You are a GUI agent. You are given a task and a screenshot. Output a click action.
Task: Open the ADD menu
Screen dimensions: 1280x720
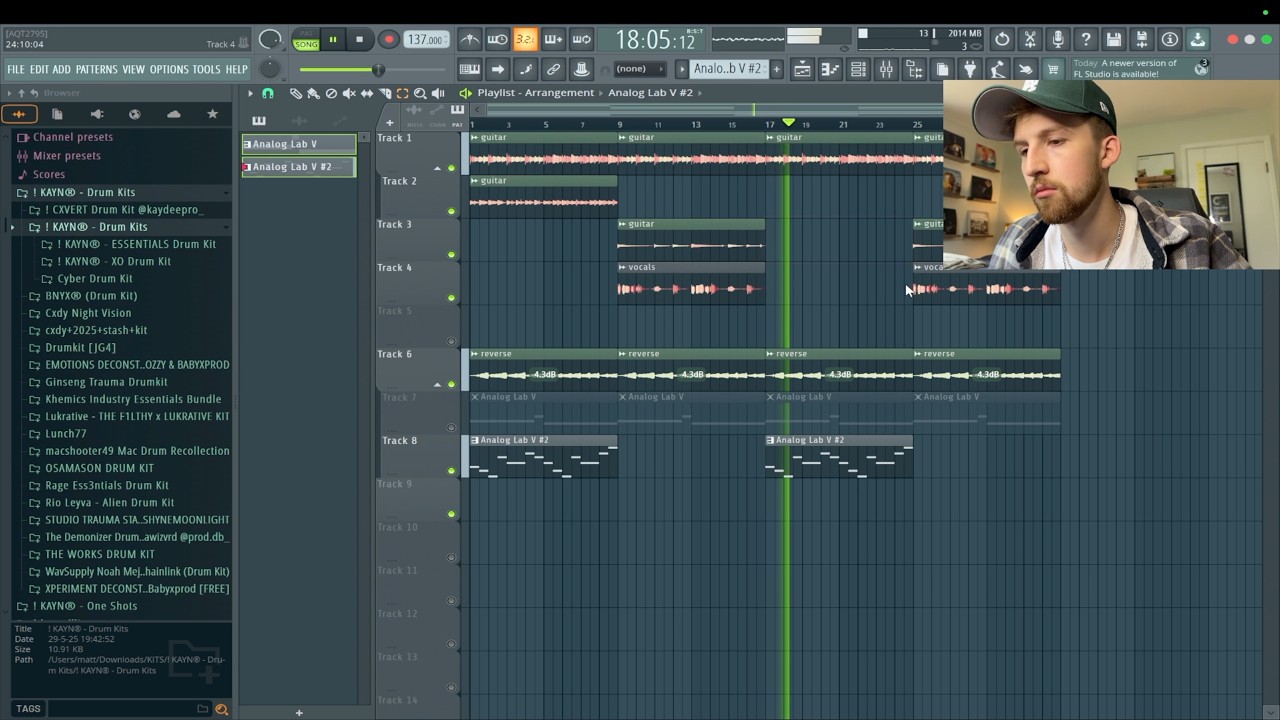pyautogui.click(x=62, y=70)
